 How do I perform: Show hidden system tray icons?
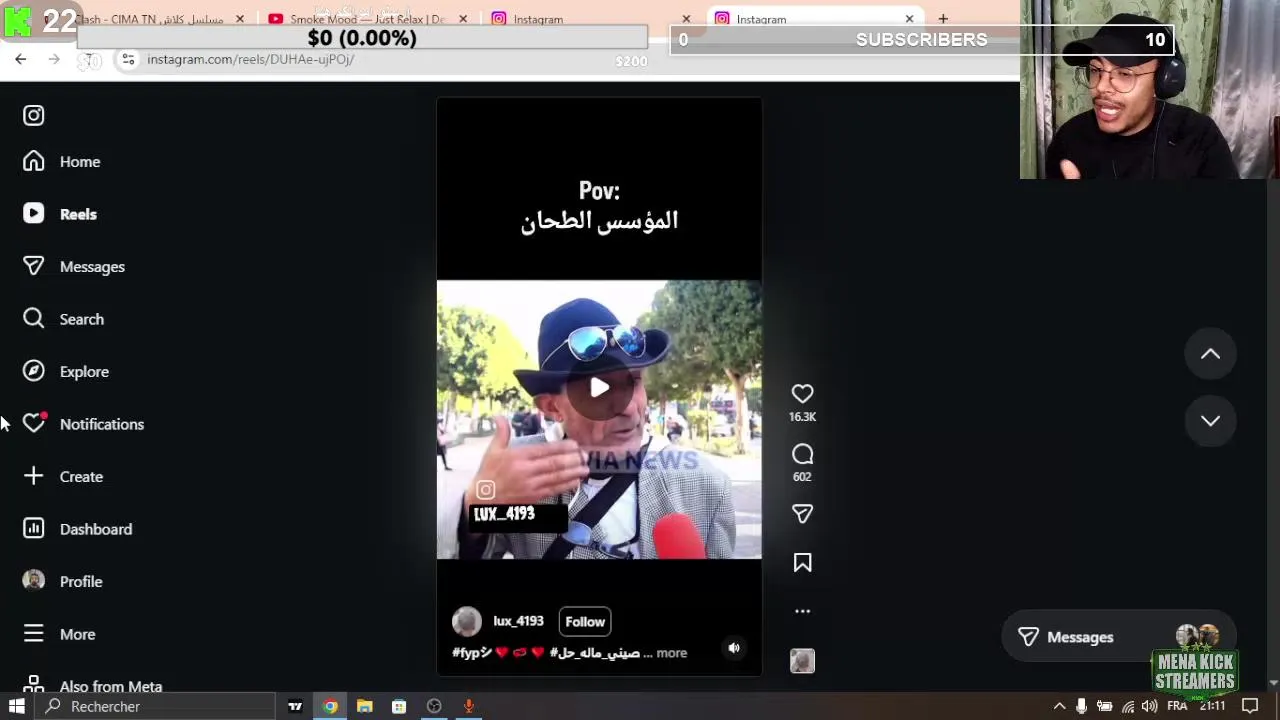coord(1059,706)
